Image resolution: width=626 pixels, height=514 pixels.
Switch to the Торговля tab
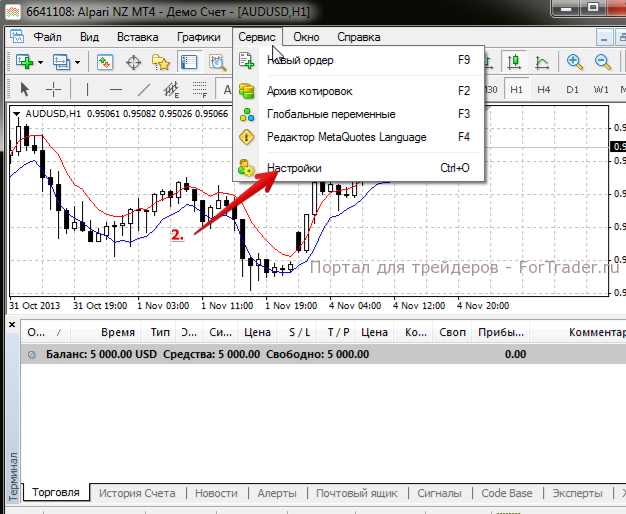pyautogui.click(x=56, y=492)
